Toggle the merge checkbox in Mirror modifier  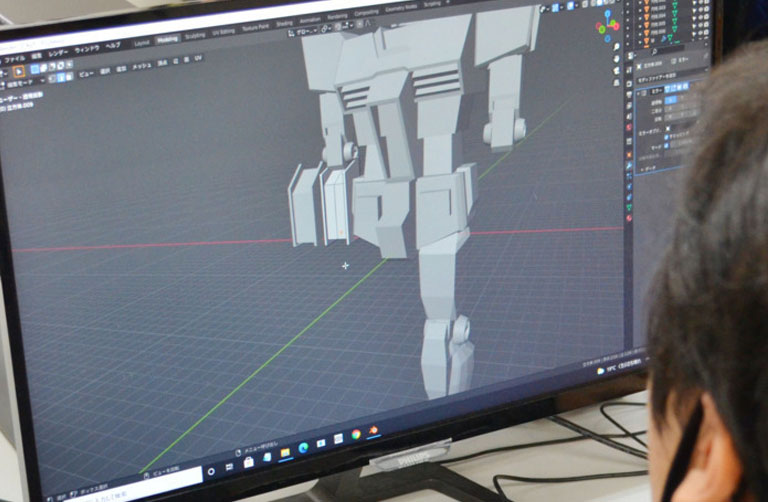[668, 144]
